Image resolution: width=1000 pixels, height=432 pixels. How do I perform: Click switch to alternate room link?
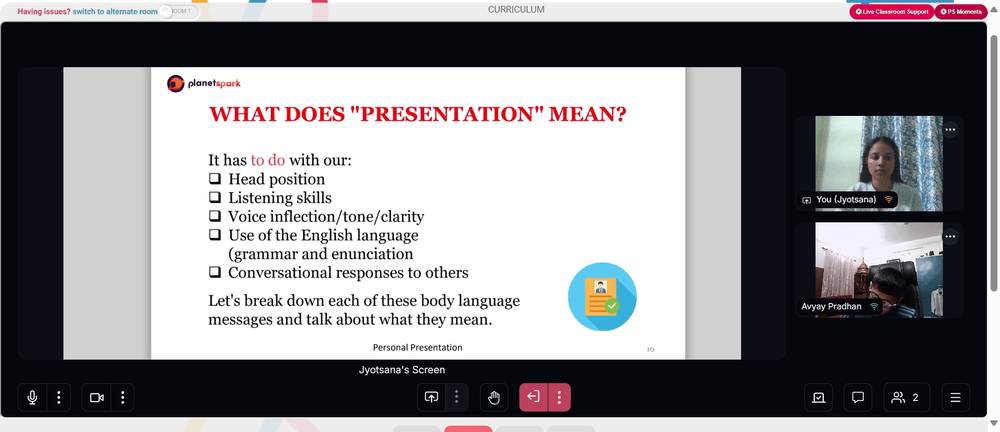coord(115,11)
